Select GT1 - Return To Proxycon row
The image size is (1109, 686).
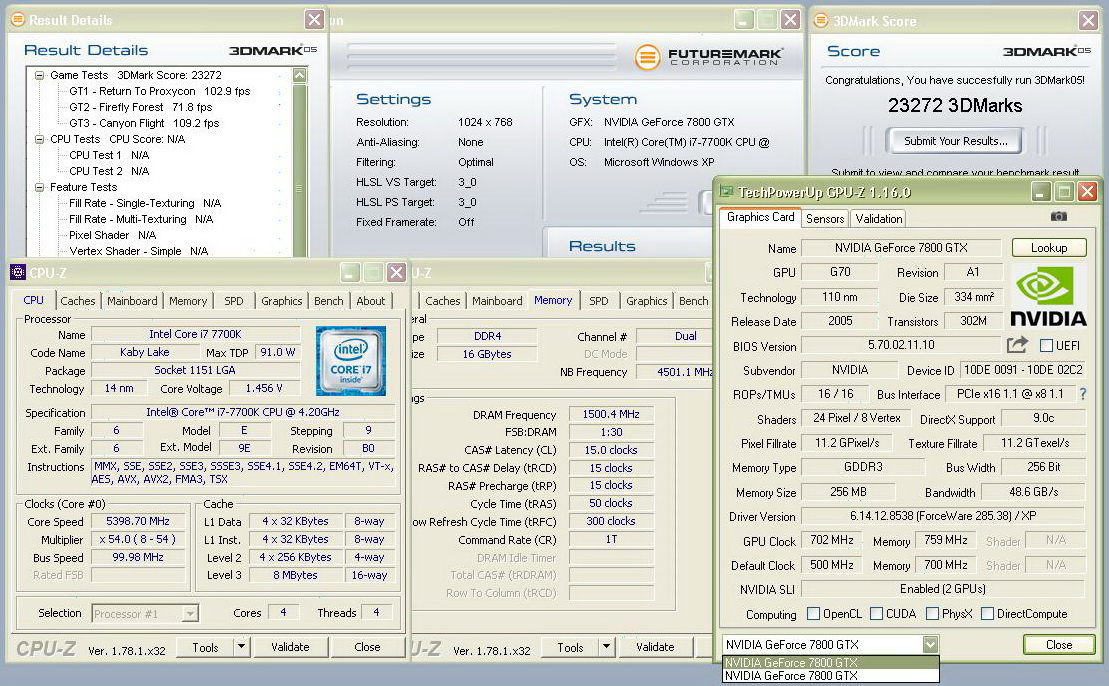pyautogui.click(x=160, y=91)
